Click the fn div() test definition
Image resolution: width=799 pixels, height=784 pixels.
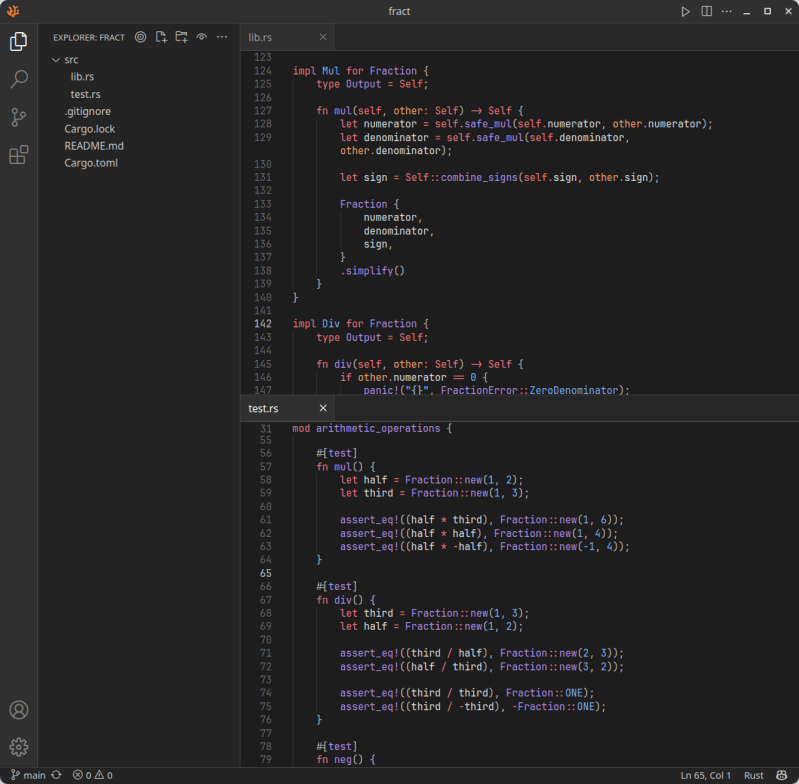pos(345,600)
